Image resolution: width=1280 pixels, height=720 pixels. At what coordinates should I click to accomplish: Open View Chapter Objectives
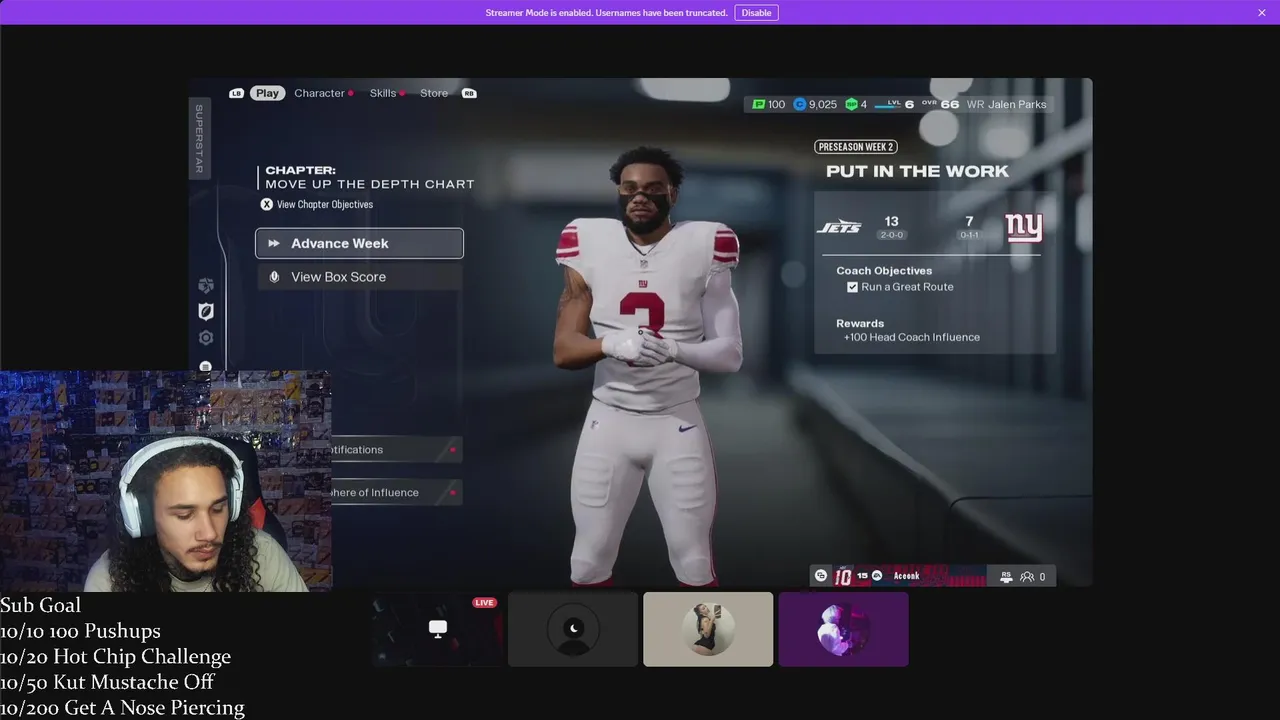[325, 204]
